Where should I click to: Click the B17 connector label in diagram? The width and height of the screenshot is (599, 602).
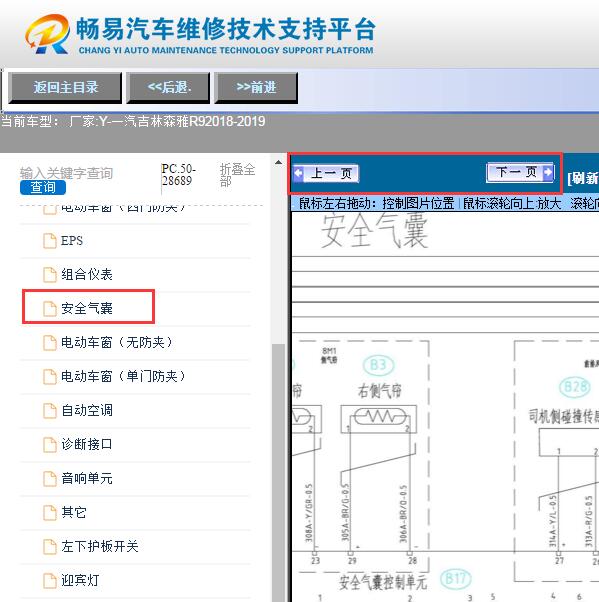point(456,579)
